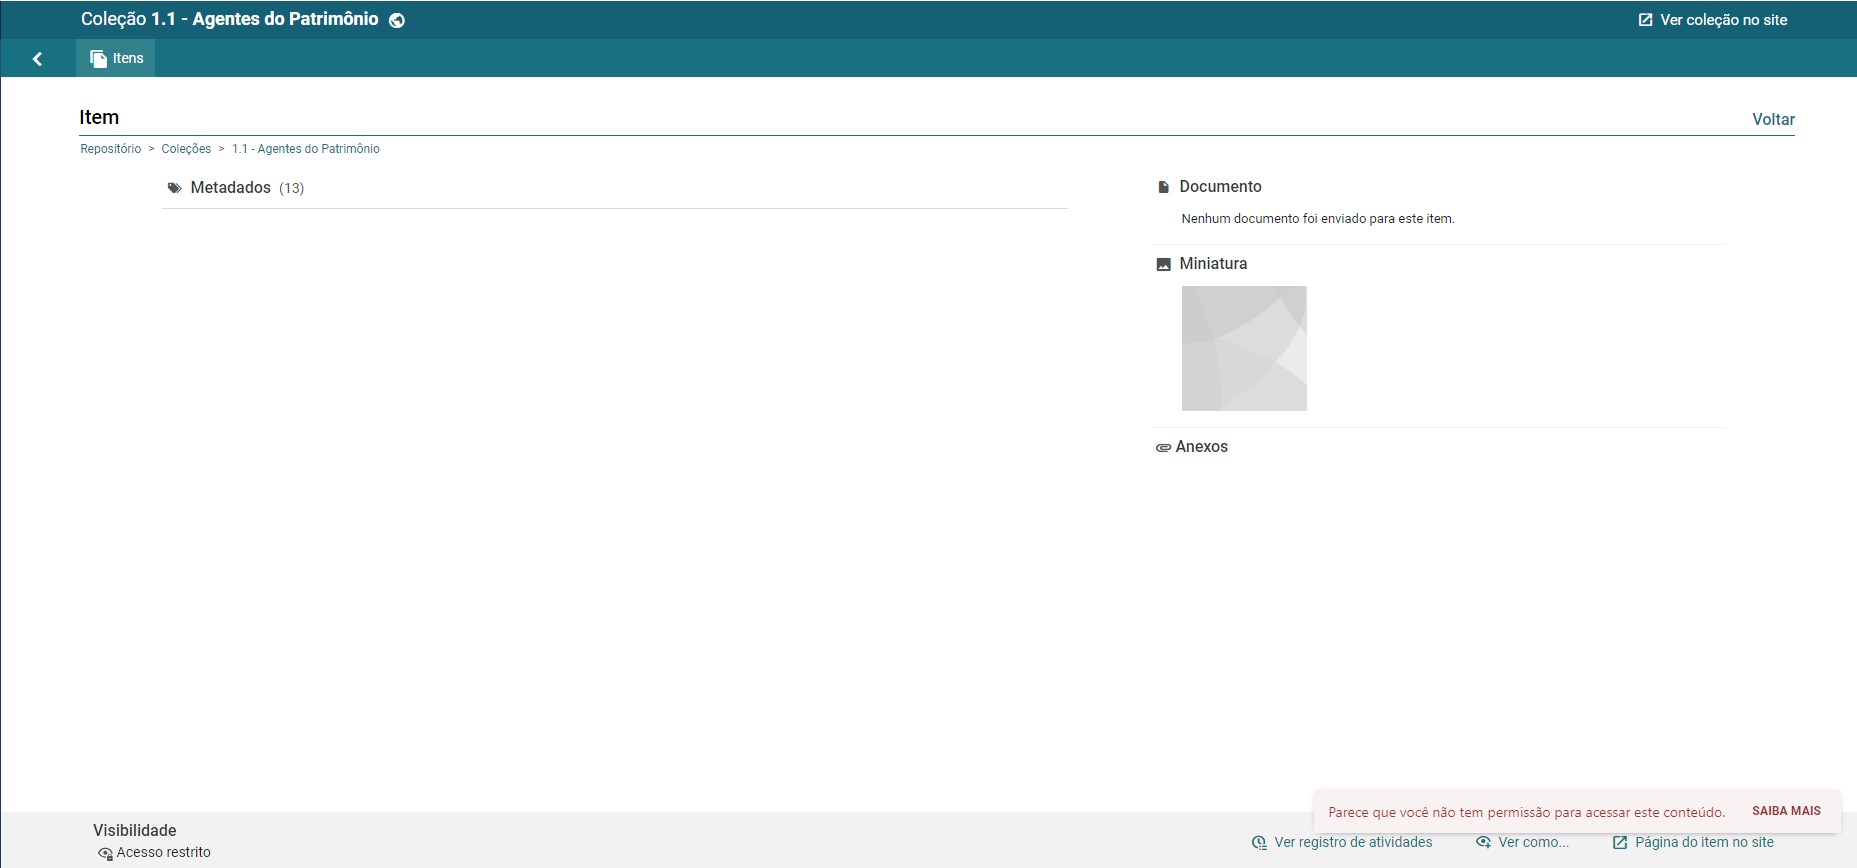1857x868 pixels.
Task: Click the Documento file icon
Action: 1163,187
